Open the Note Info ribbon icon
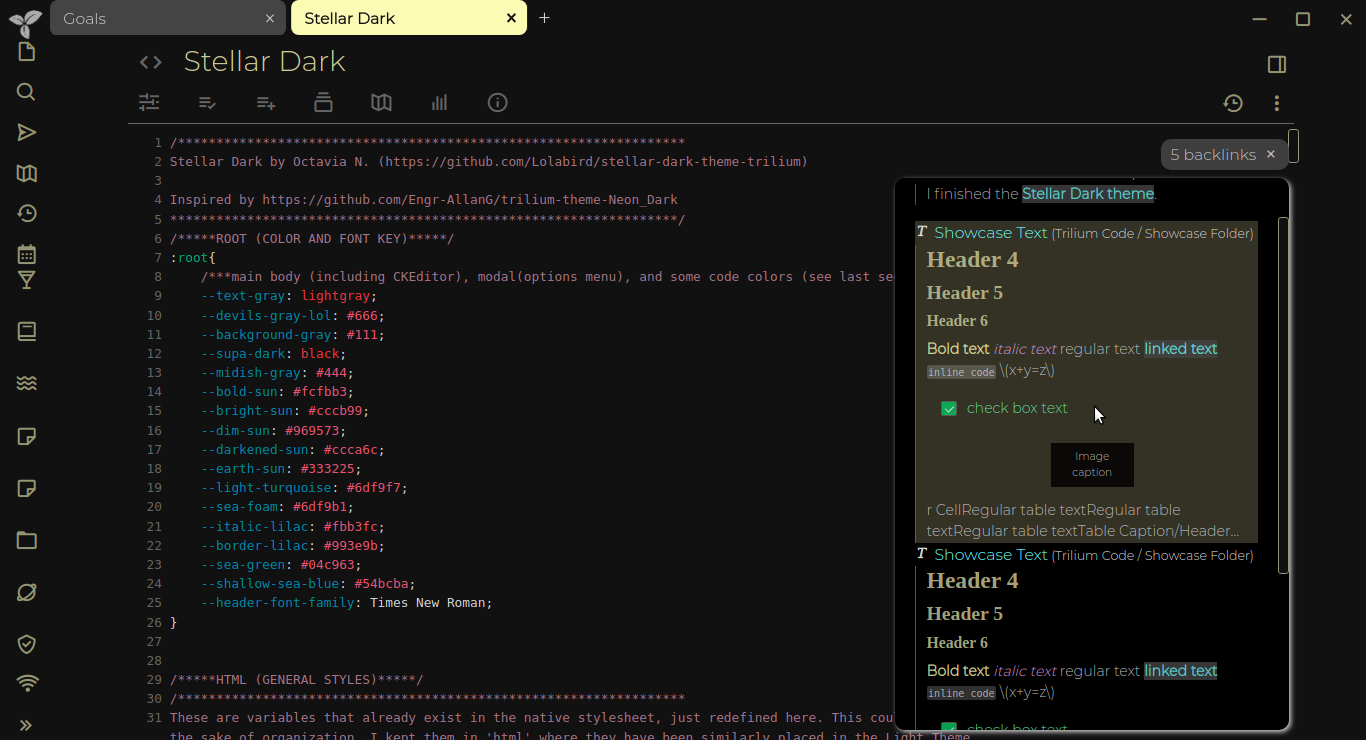 (497, 102)
